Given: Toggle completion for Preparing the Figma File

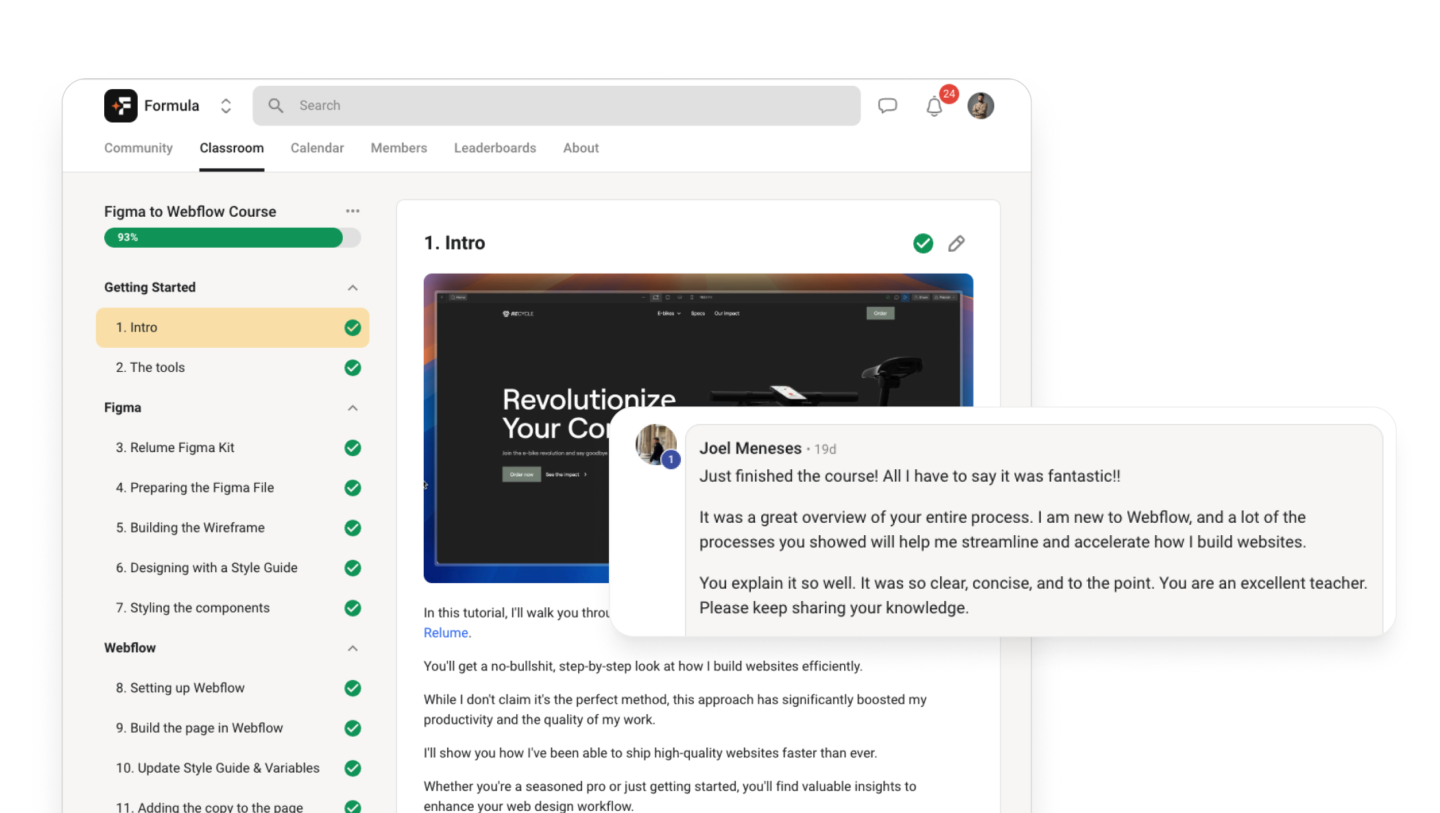Looking at the screenshot, I should 352,488.
